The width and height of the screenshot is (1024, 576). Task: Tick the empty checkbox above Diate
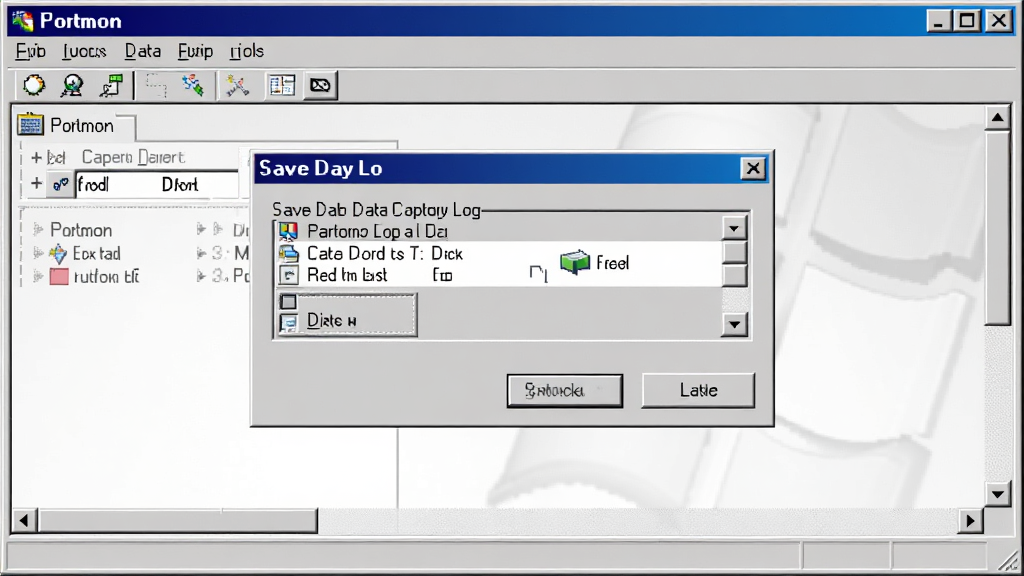coord(288,302)
